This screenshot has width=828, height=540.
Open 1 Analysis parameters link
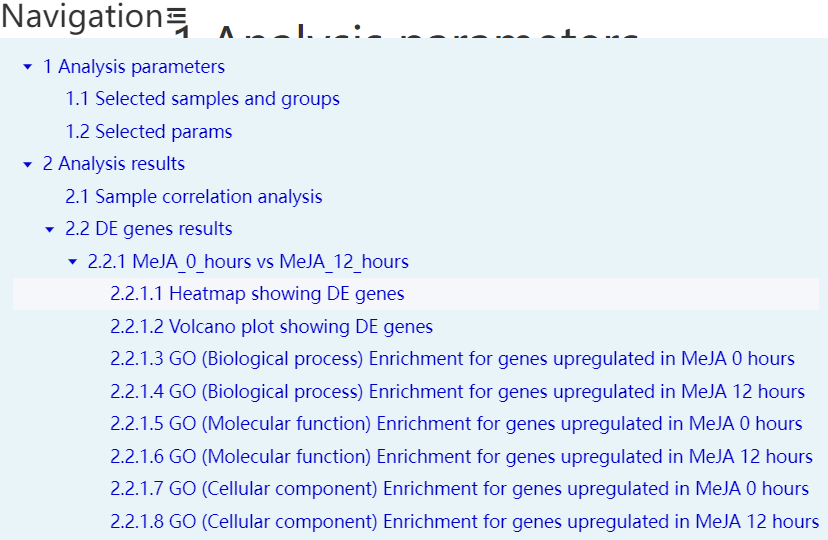click(133, 67)
